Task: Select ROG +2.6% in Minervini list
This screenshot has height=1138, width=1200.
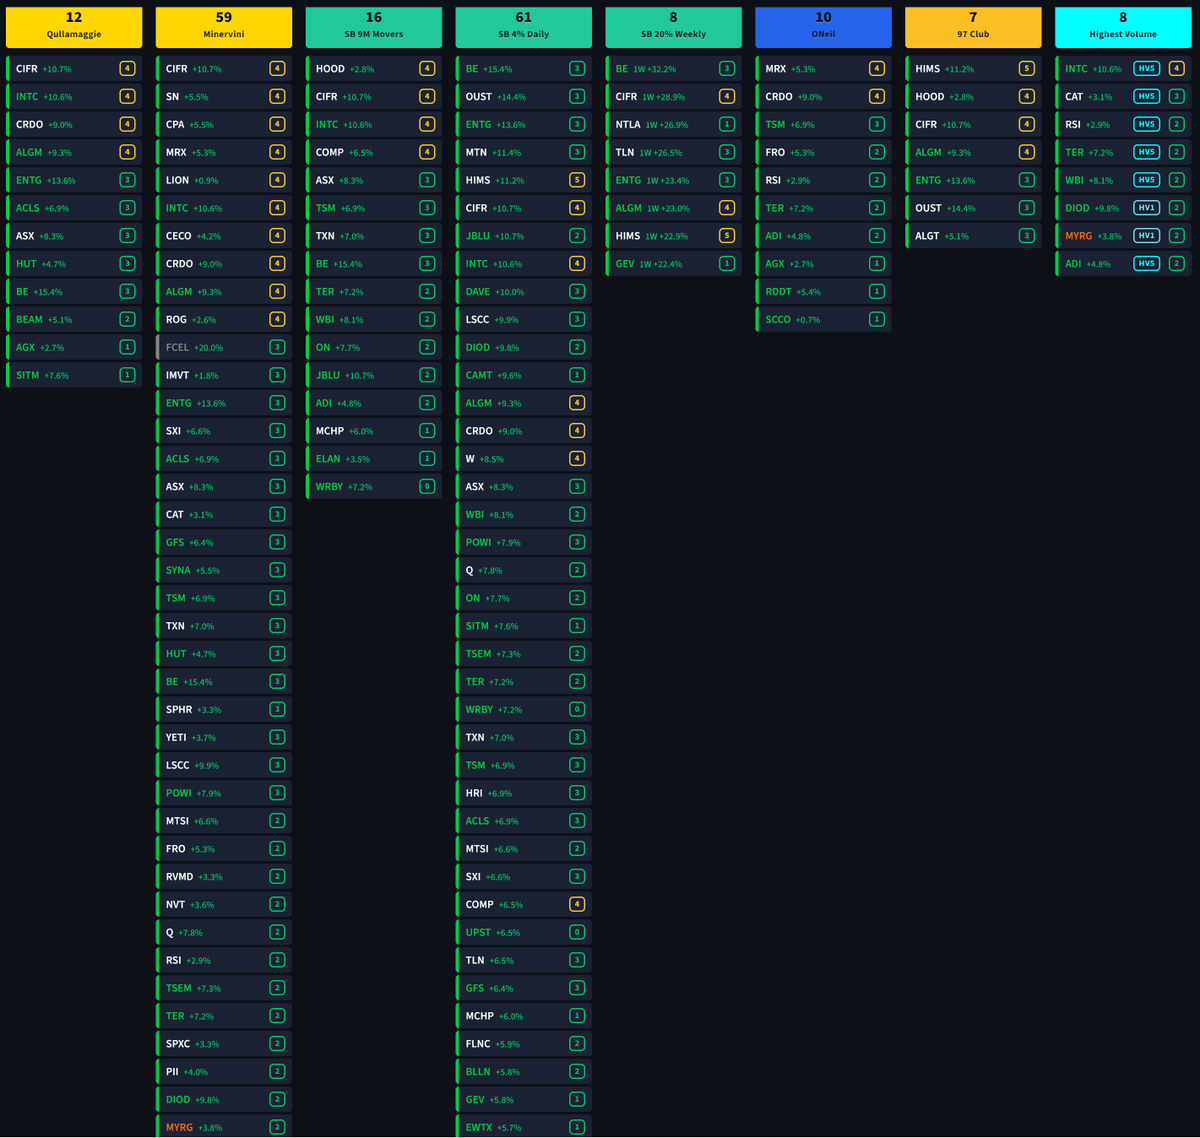Action: tap(224, 320)
